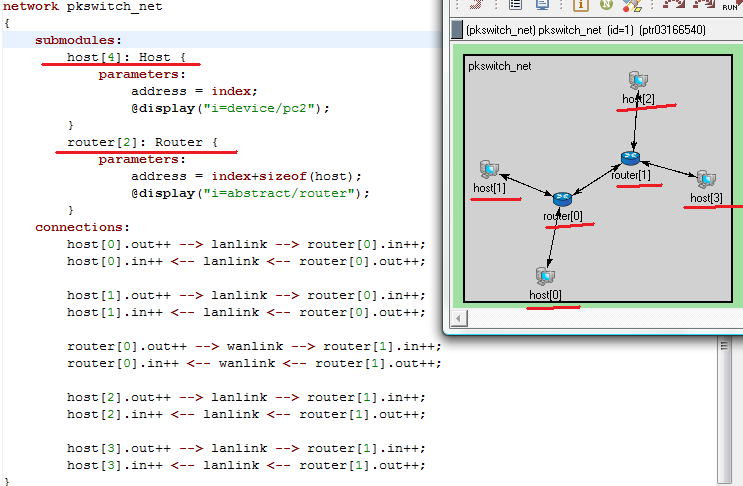
Task: Click the router[1] text label in the canvas
Action: pos(631,175)
